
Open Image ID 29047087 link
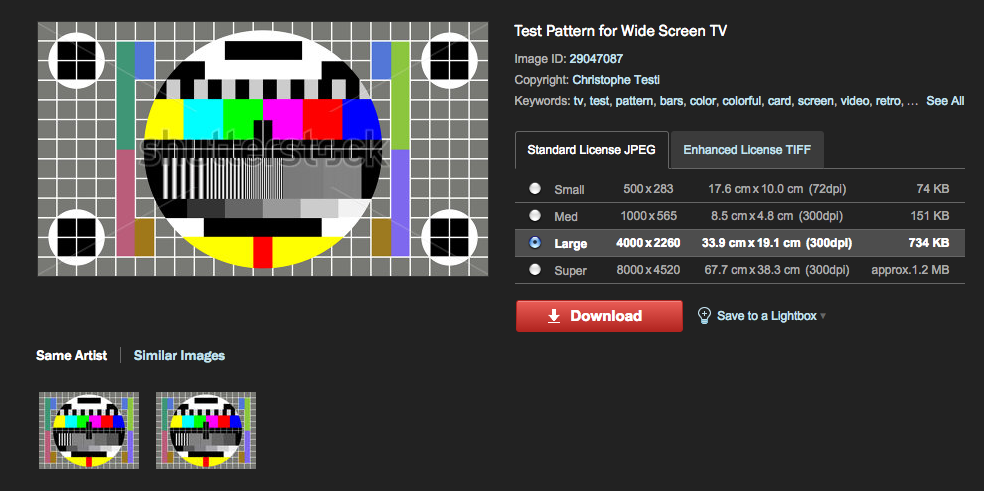(596, 59)
